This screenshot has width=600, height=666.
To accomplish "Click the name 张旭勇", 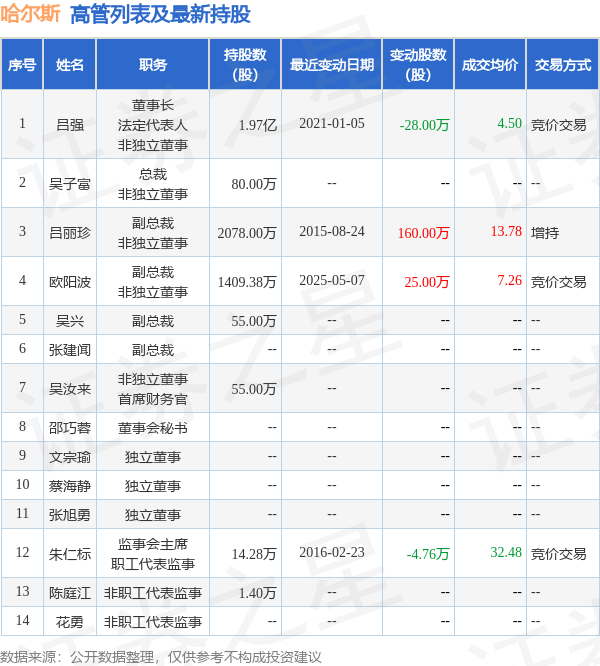I will pyautogui.click(x=70, y=515).
